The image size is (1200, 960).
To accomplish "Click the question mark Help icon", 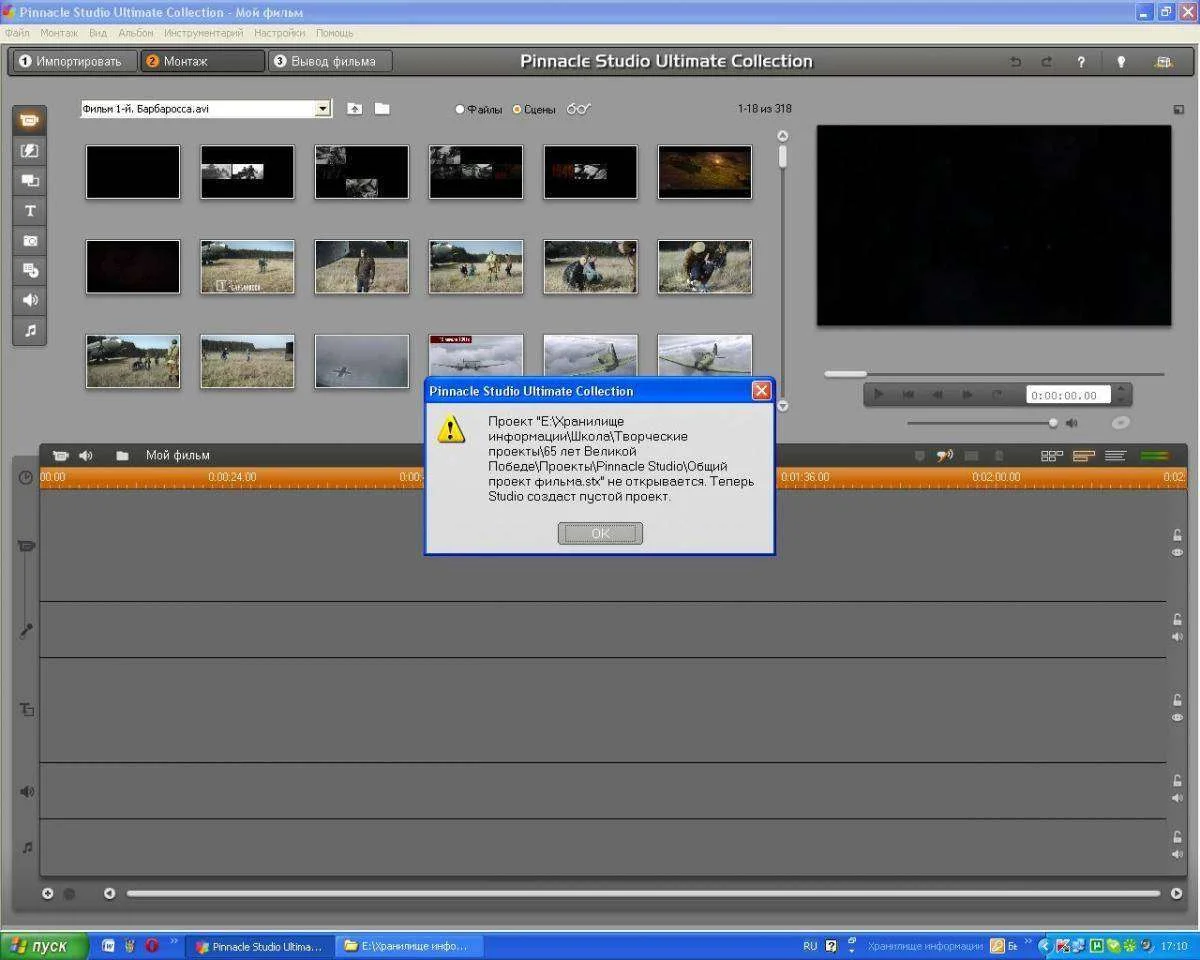I will [1081, 62].
